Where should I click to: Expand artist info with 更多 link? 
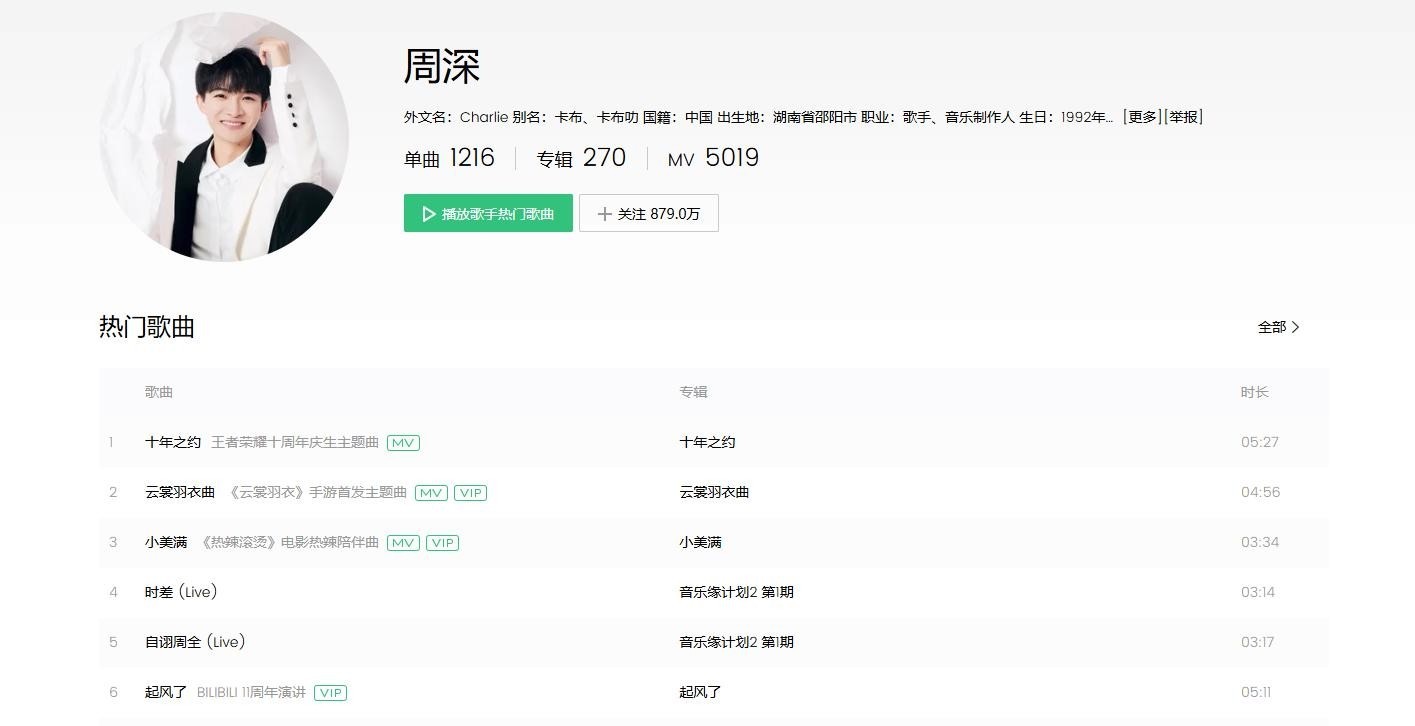(x=1141, y=117)
